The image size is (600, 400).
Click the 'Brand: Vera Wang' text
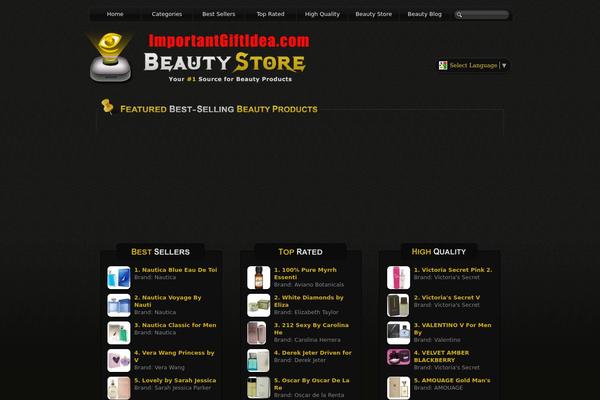click(x=159, y=367)
